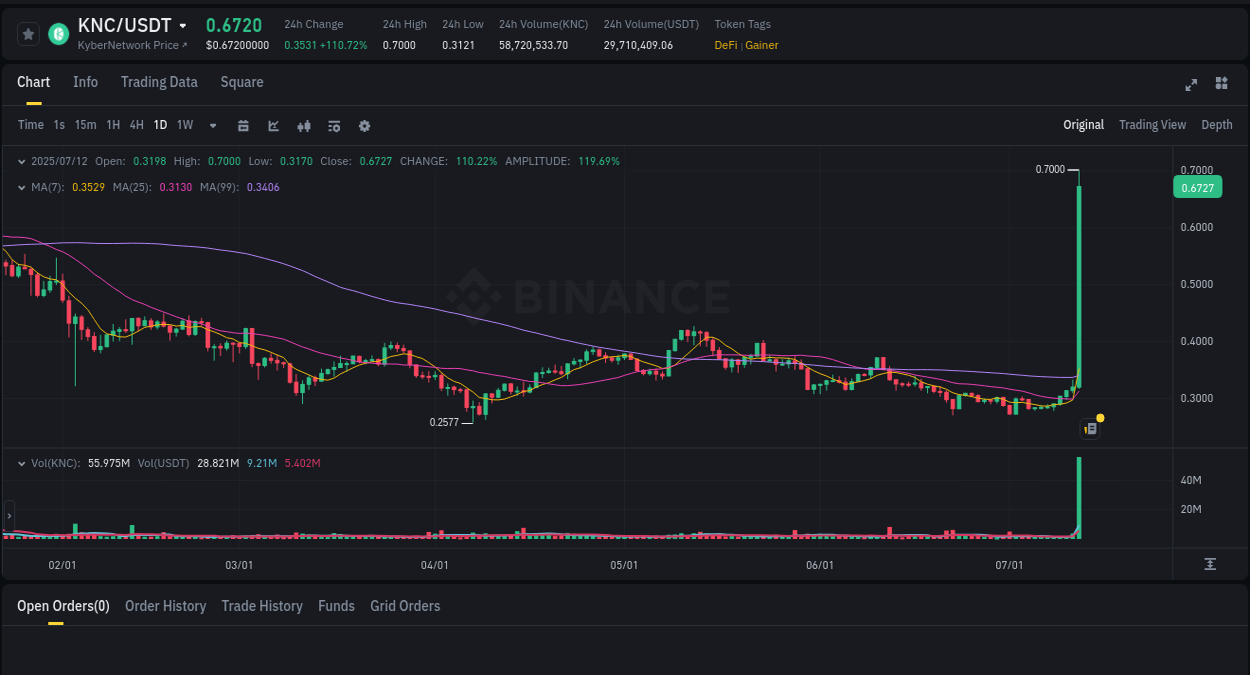Open the technical indicators icon
The image size is (1250, 675).
coord(304,125)
